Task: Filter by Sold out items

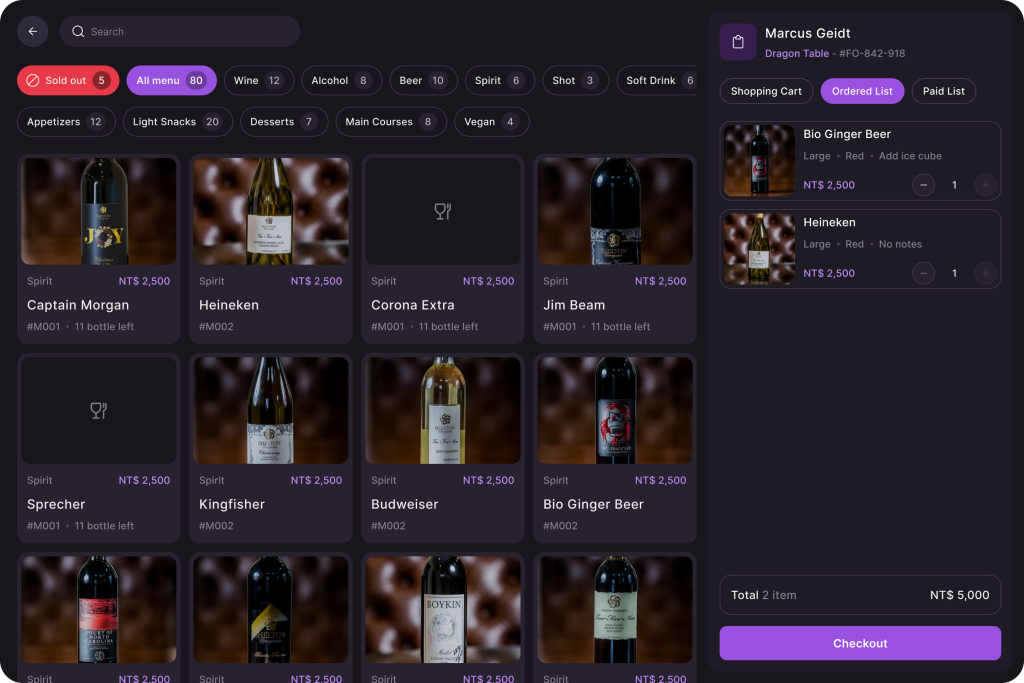Action: (x=68, y=80)
